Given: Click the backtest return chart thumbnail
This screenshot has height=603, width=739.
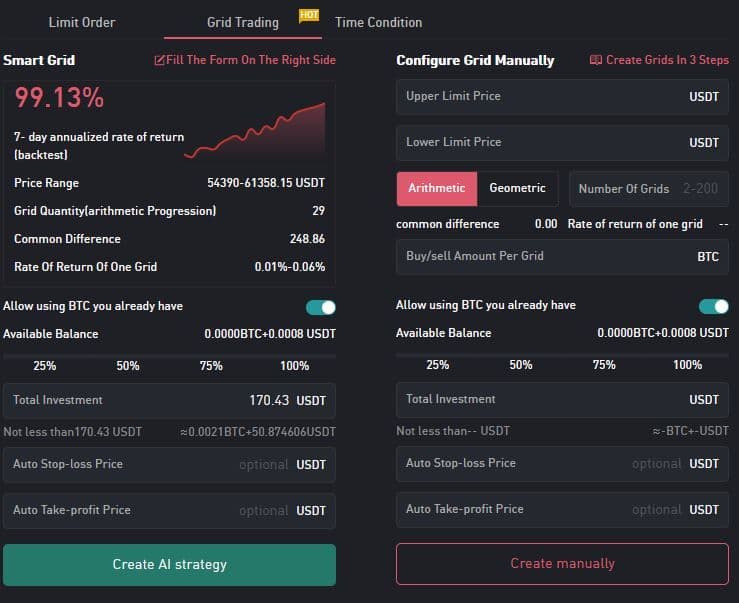Looking at the screenshot, I should coord(255,130).
